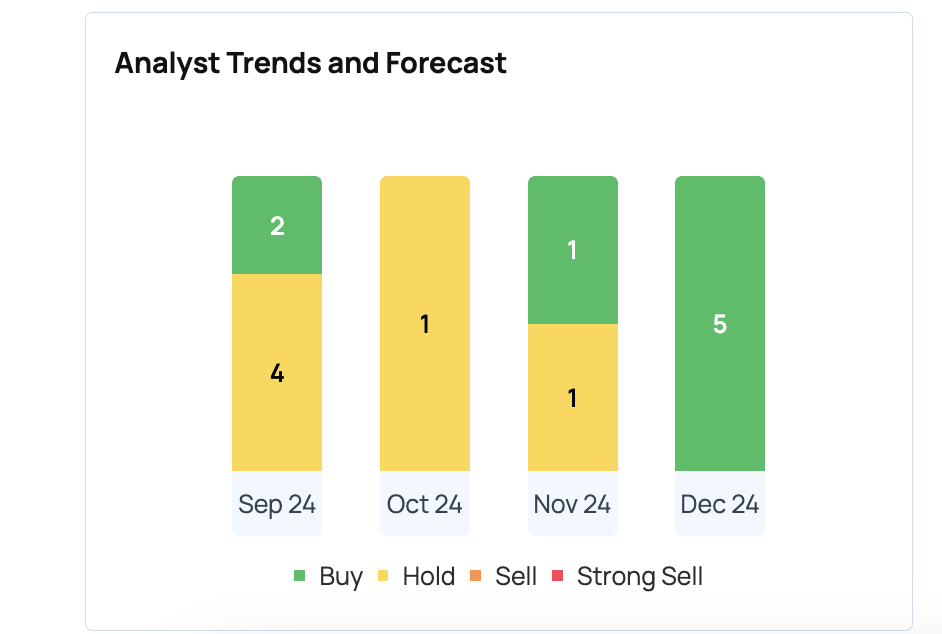Image resolution: width=942 pixels, height=634 pixels.
Task: Toggle the Hold series legend label
Action: coord(428,577)
